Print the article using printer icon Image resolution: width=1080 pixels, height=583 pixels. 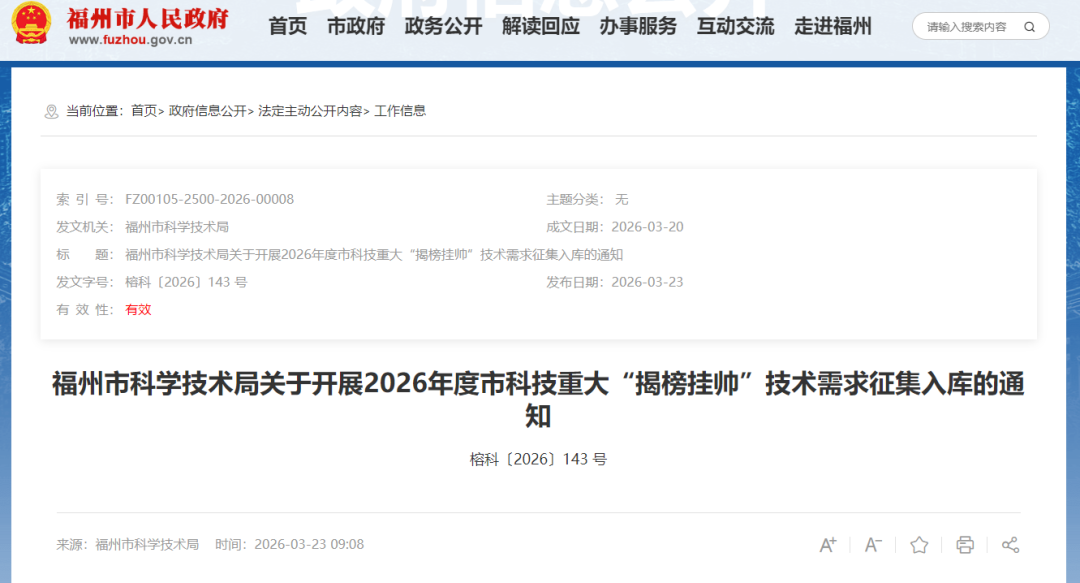tap(965, 545)
